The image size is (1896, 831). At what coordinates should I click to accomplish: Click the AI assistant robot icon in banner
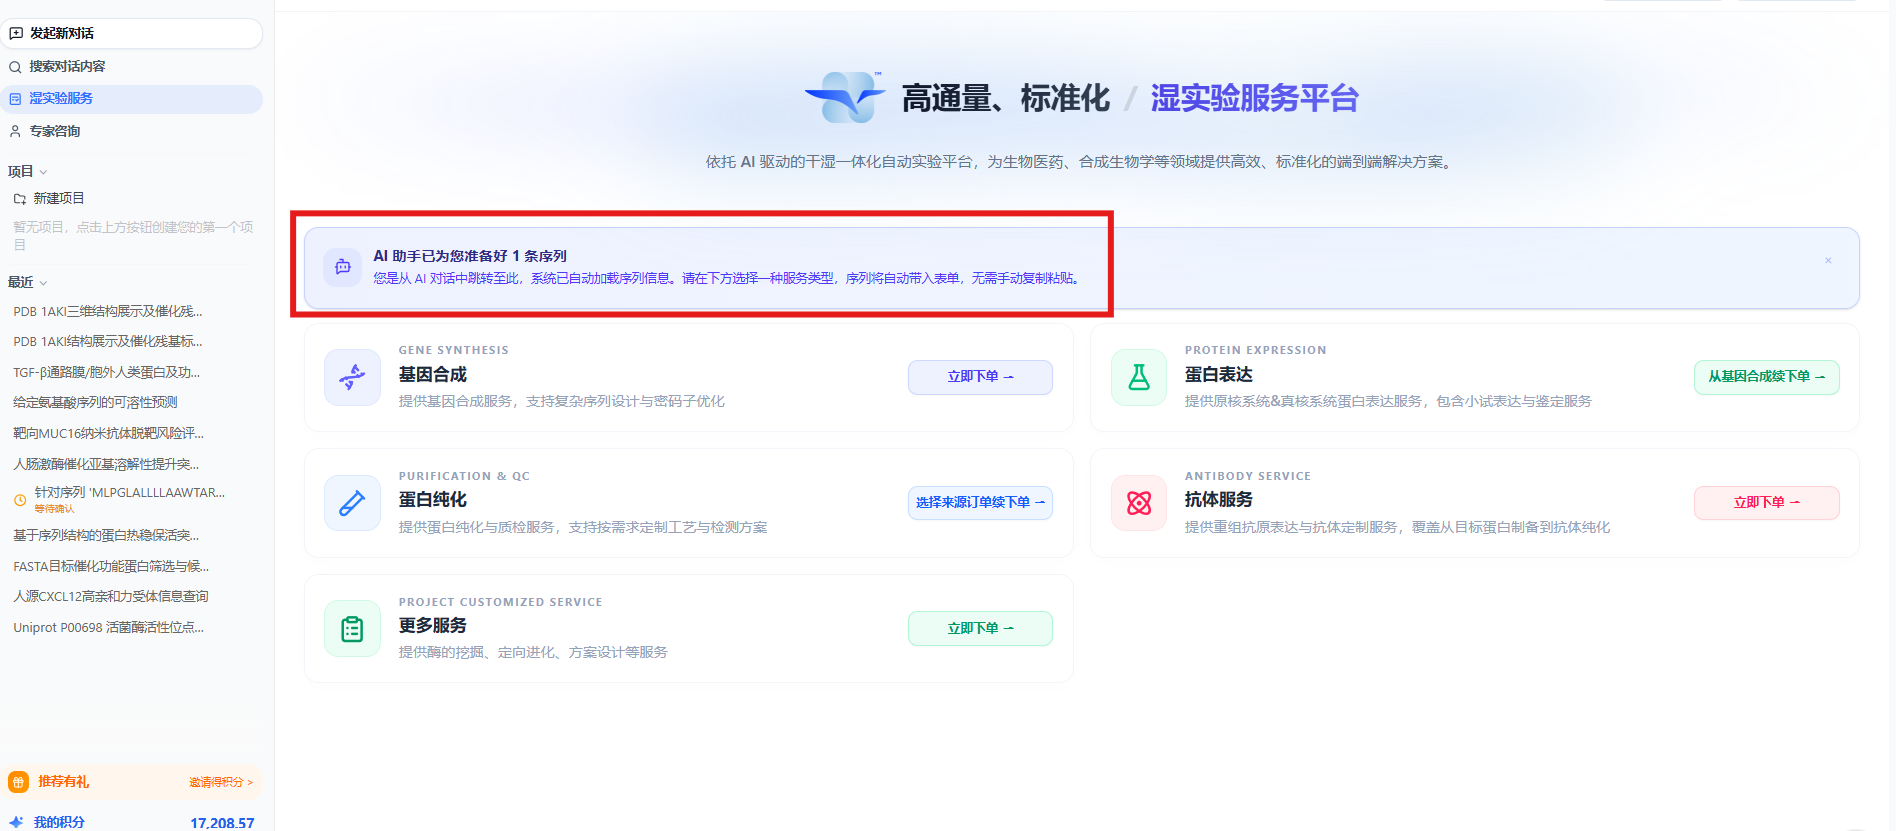343,267
